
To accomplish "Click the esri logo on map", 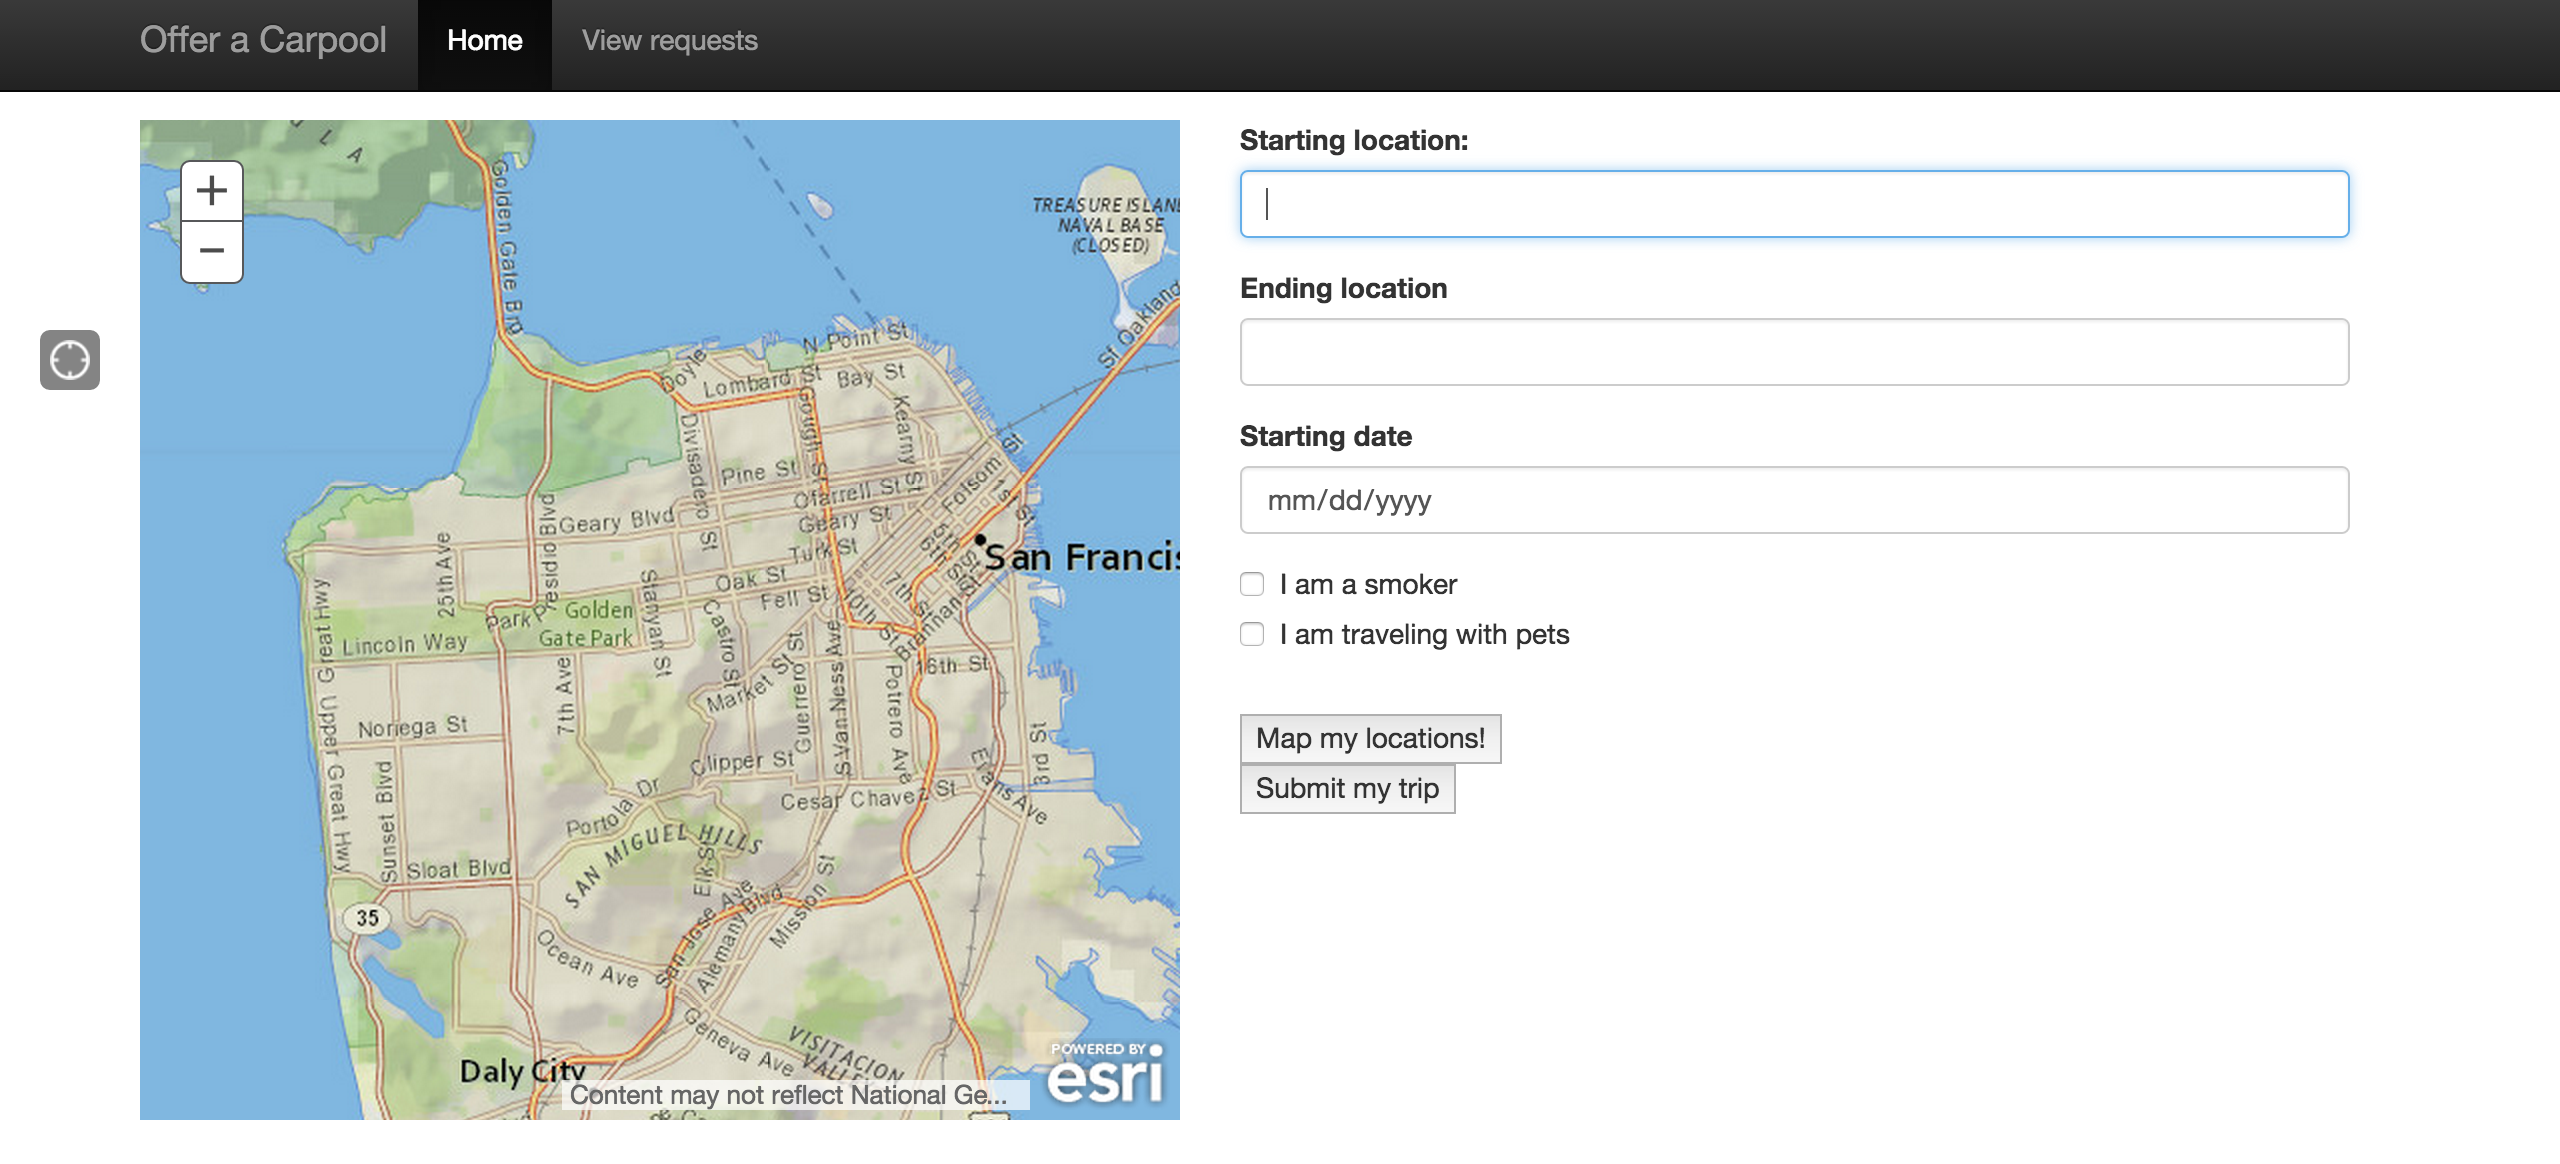I will click(x=1106, y=1074).
